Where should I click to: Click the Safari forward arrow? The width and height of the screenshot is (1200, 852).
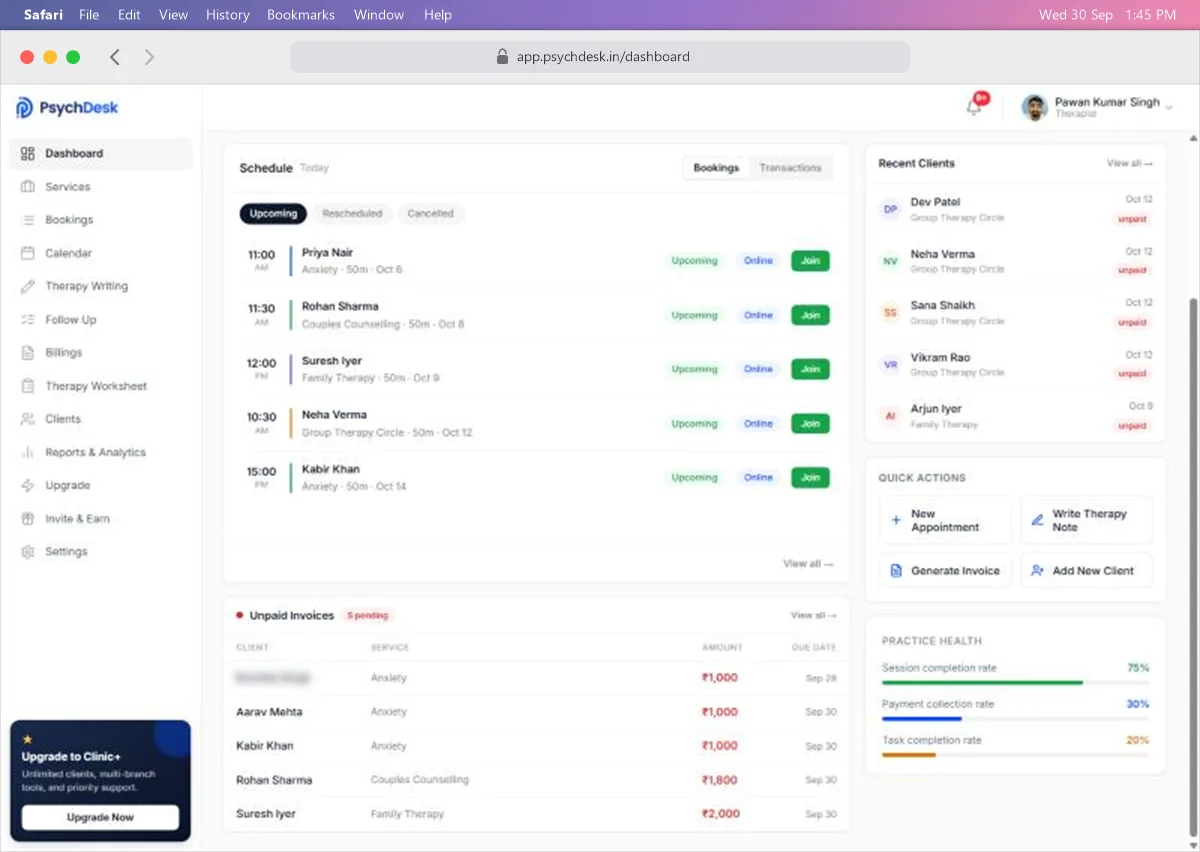pos(149,57)
